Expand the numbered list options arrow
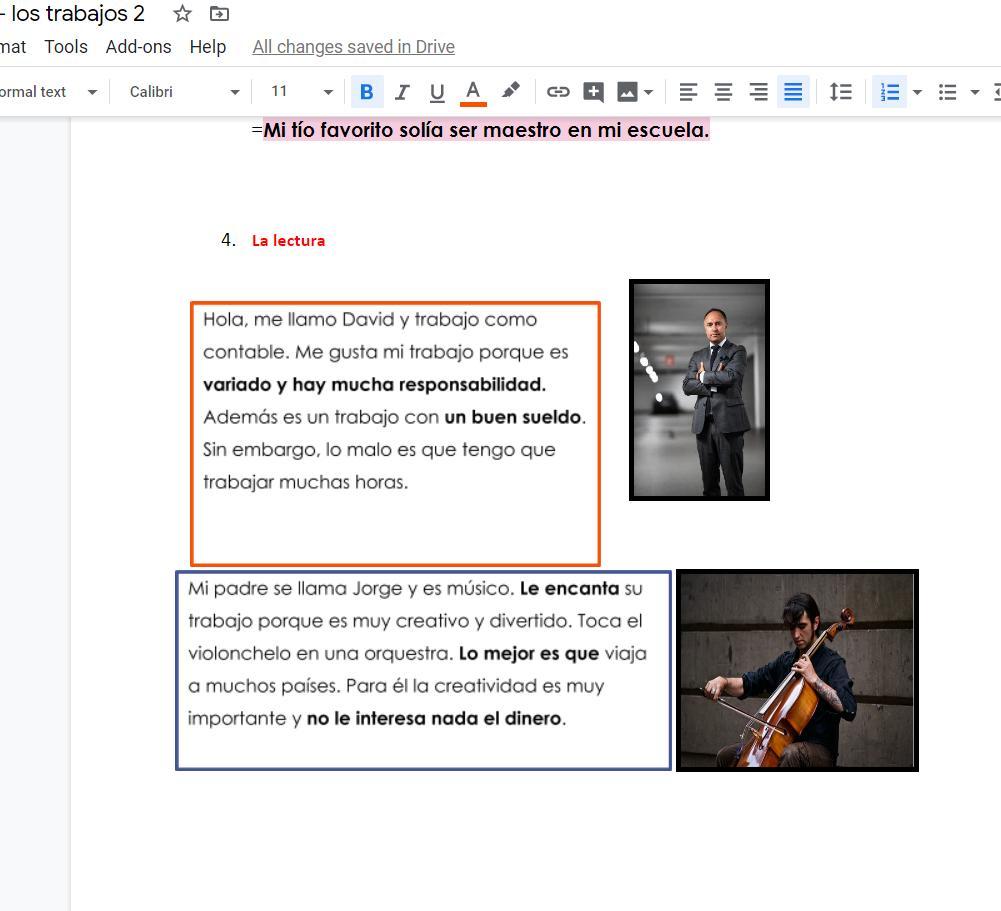This screenshot has height=911, width=1001. point(917,92)
